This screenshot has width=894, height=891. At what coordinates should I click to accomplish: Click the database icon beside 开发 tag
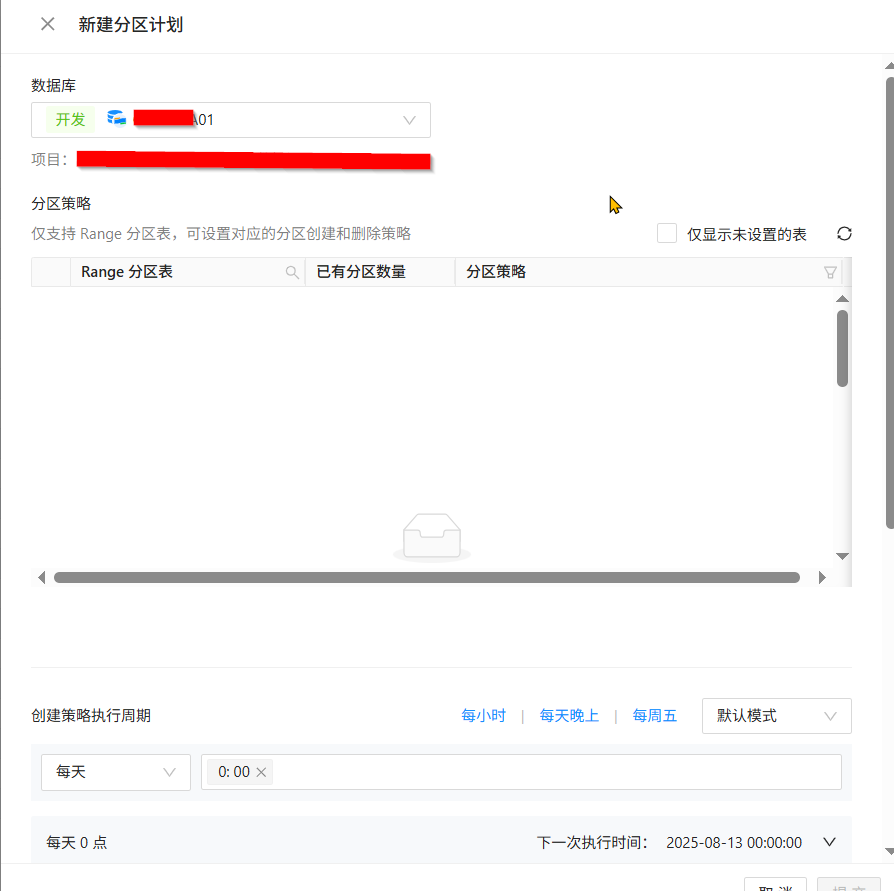(x=117, y=118)
